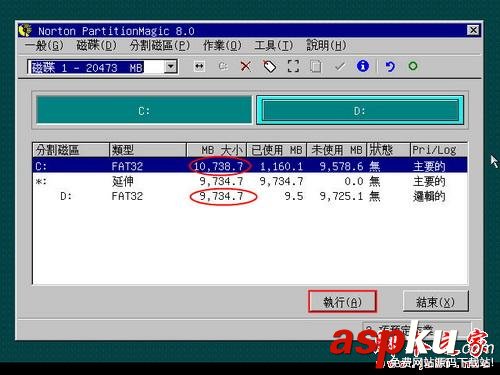The width and height of the screenshot is (500, 375).
Task: Click the blue undo arrow icon
Action: [390, 66]
